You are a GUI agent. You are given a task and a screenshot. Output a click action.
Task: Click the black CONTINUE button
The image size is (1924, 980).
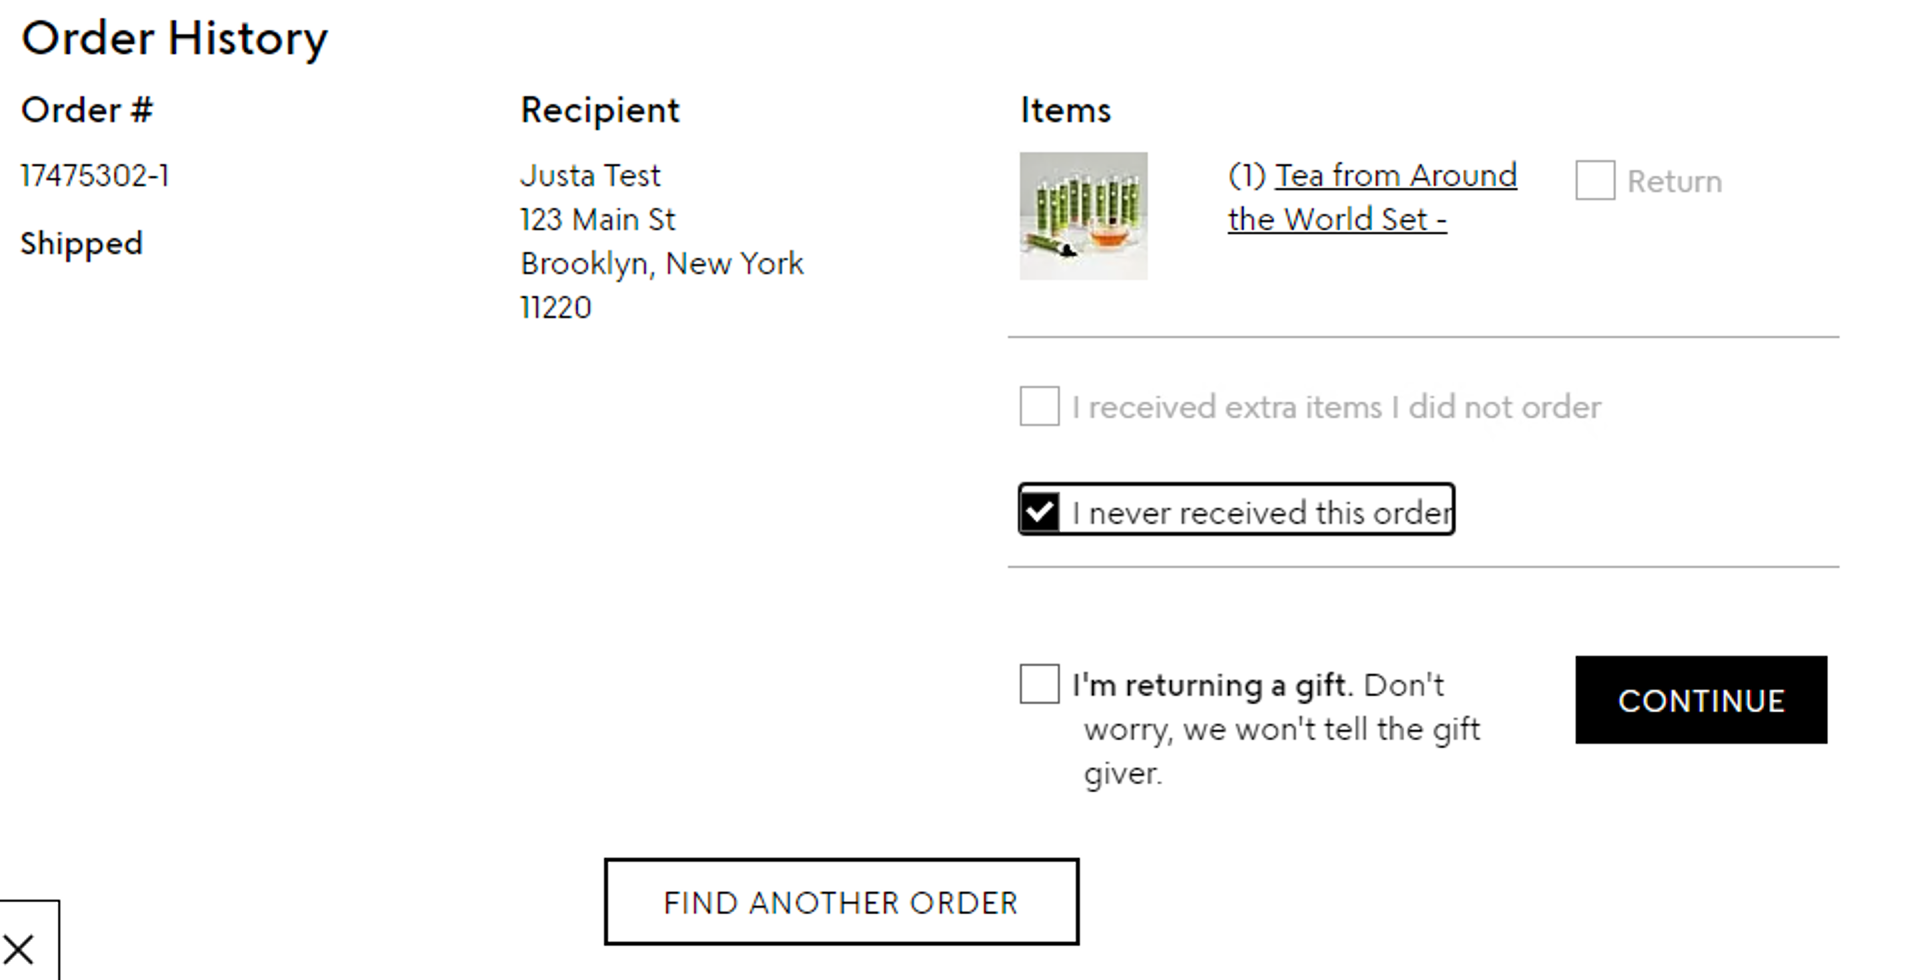click(x=1701, y=700)
